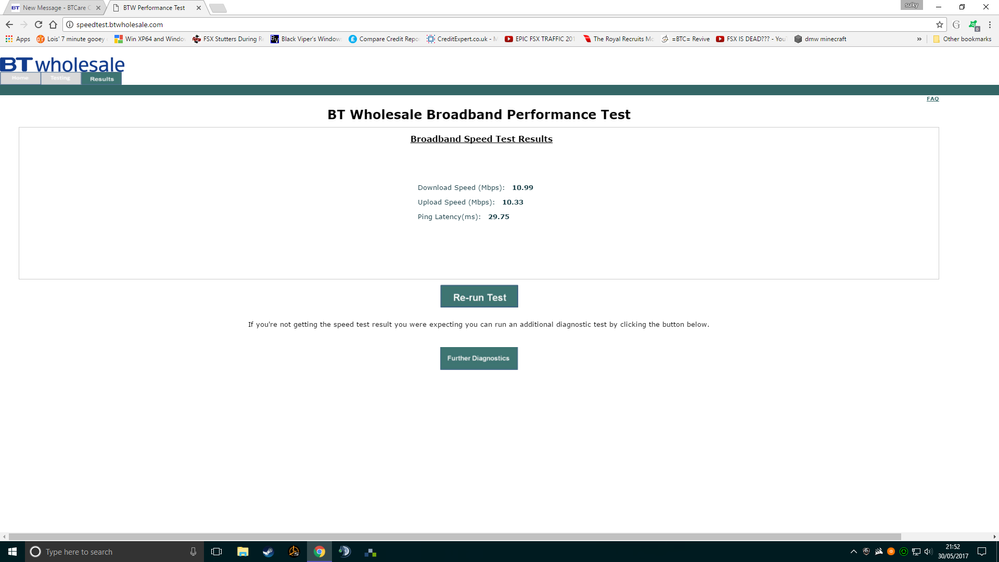This screenshot has height=562, width=999.
Task: Click the Re-run Test button
Action: 479,297
